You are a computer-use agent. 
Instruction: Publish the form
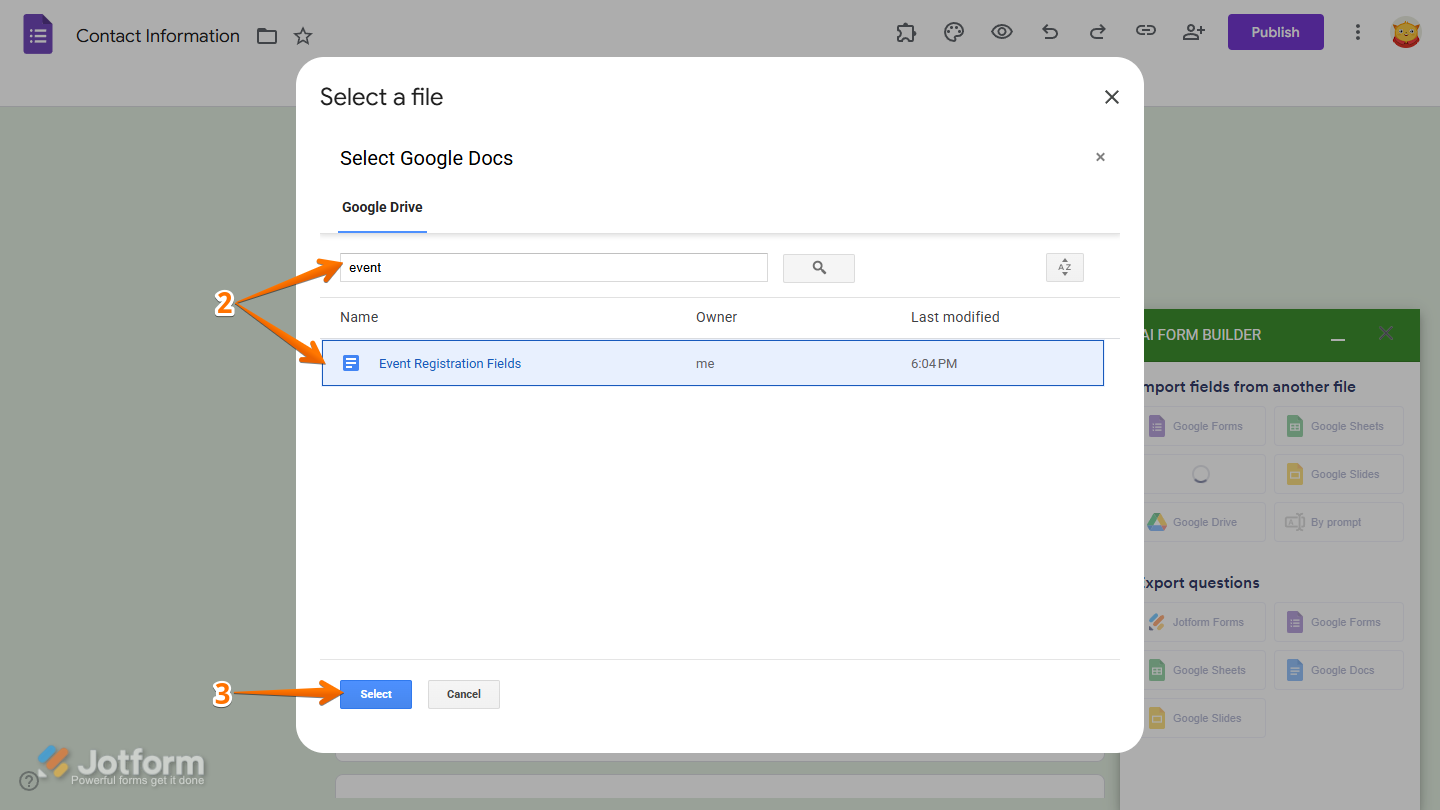[1275, 31]
